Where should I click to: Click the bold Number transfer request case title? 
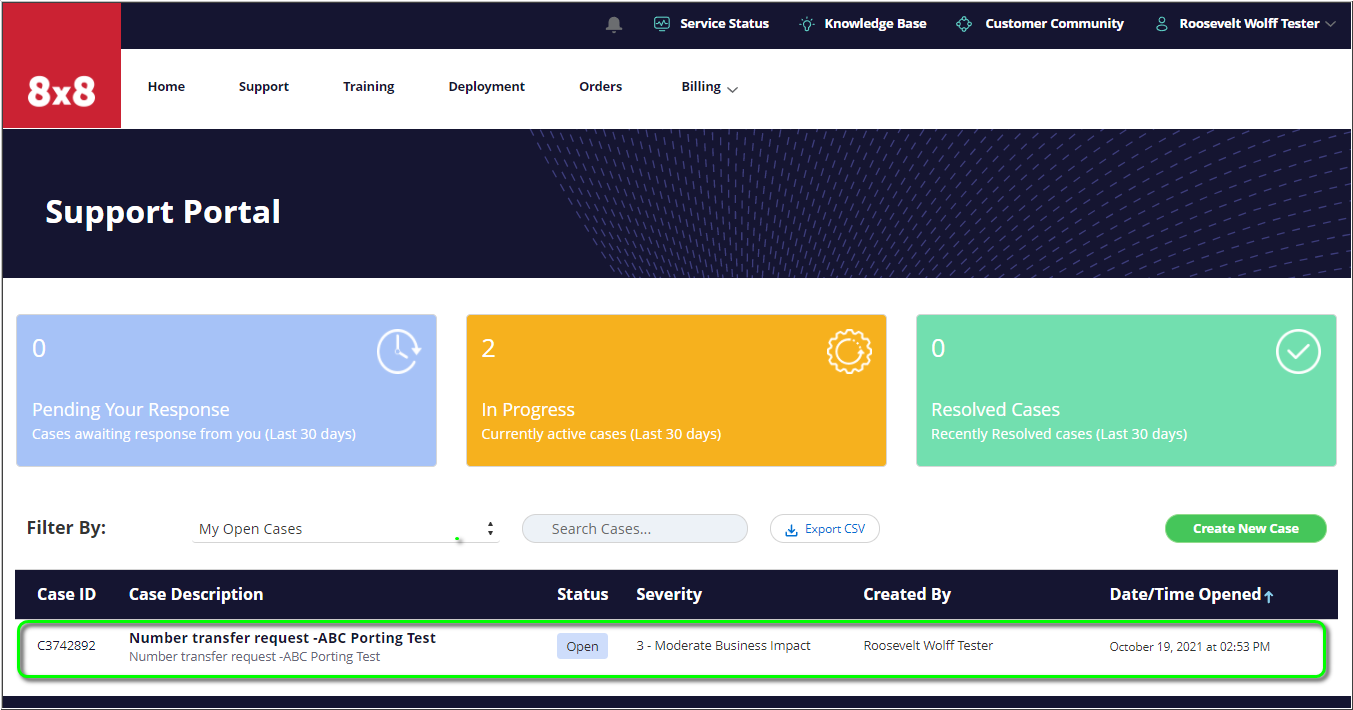(283, 638)
